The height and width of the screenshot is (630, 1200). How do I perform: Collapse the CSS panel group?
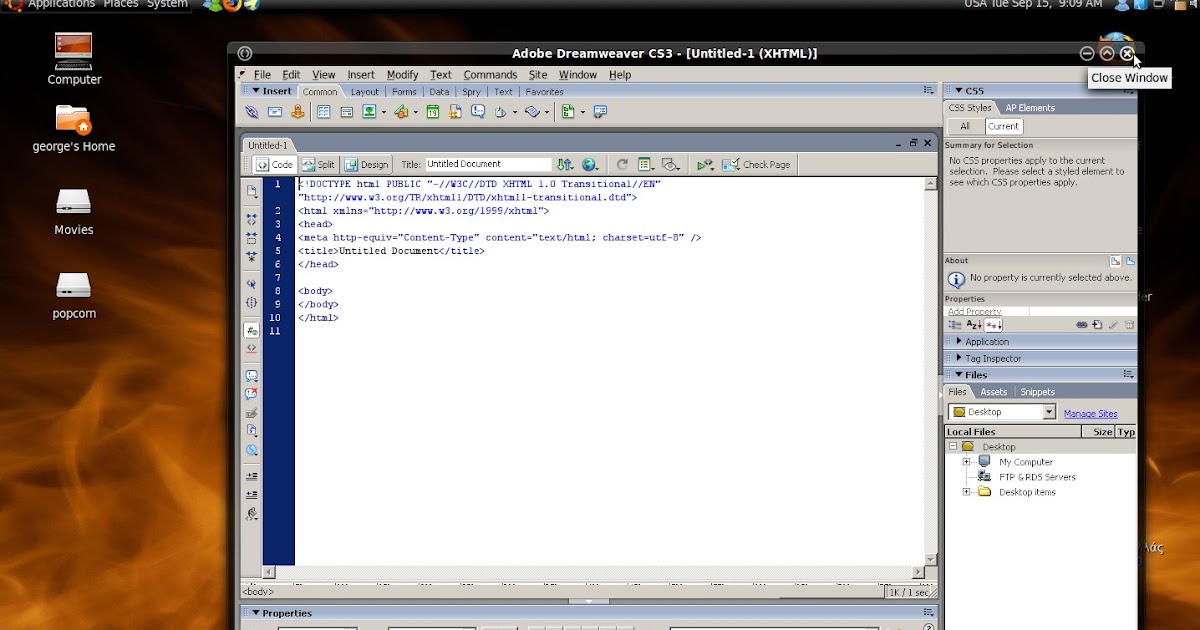point(959,91)
